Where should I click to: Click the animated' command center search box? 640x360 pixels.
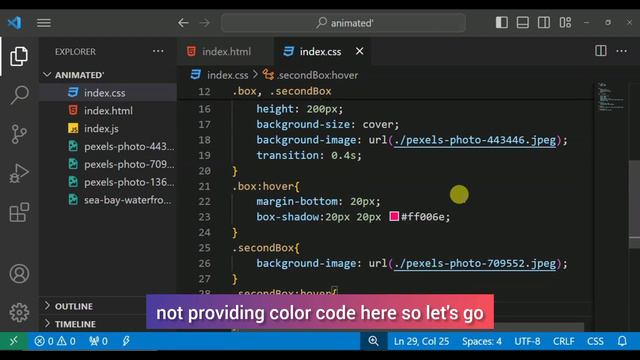pyautogui.click(x=343, y=23)
